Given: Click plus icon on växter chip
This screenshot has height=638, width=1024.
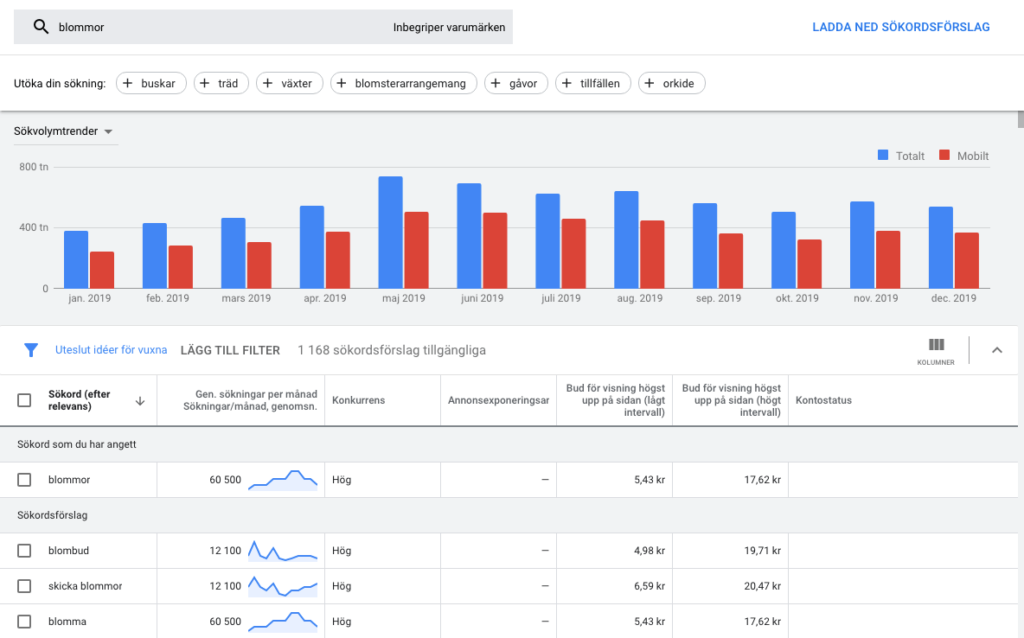Looking at the screenshot, I should tap(268, 83).
